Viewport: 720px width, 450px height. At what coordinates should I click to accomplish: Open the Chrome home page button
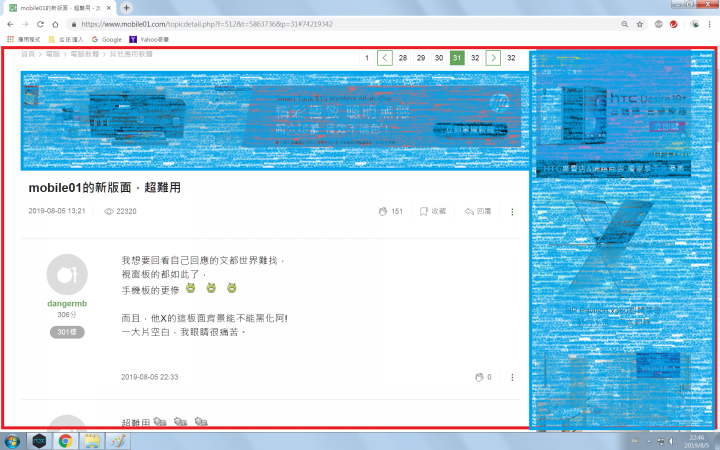coord(55,24)
